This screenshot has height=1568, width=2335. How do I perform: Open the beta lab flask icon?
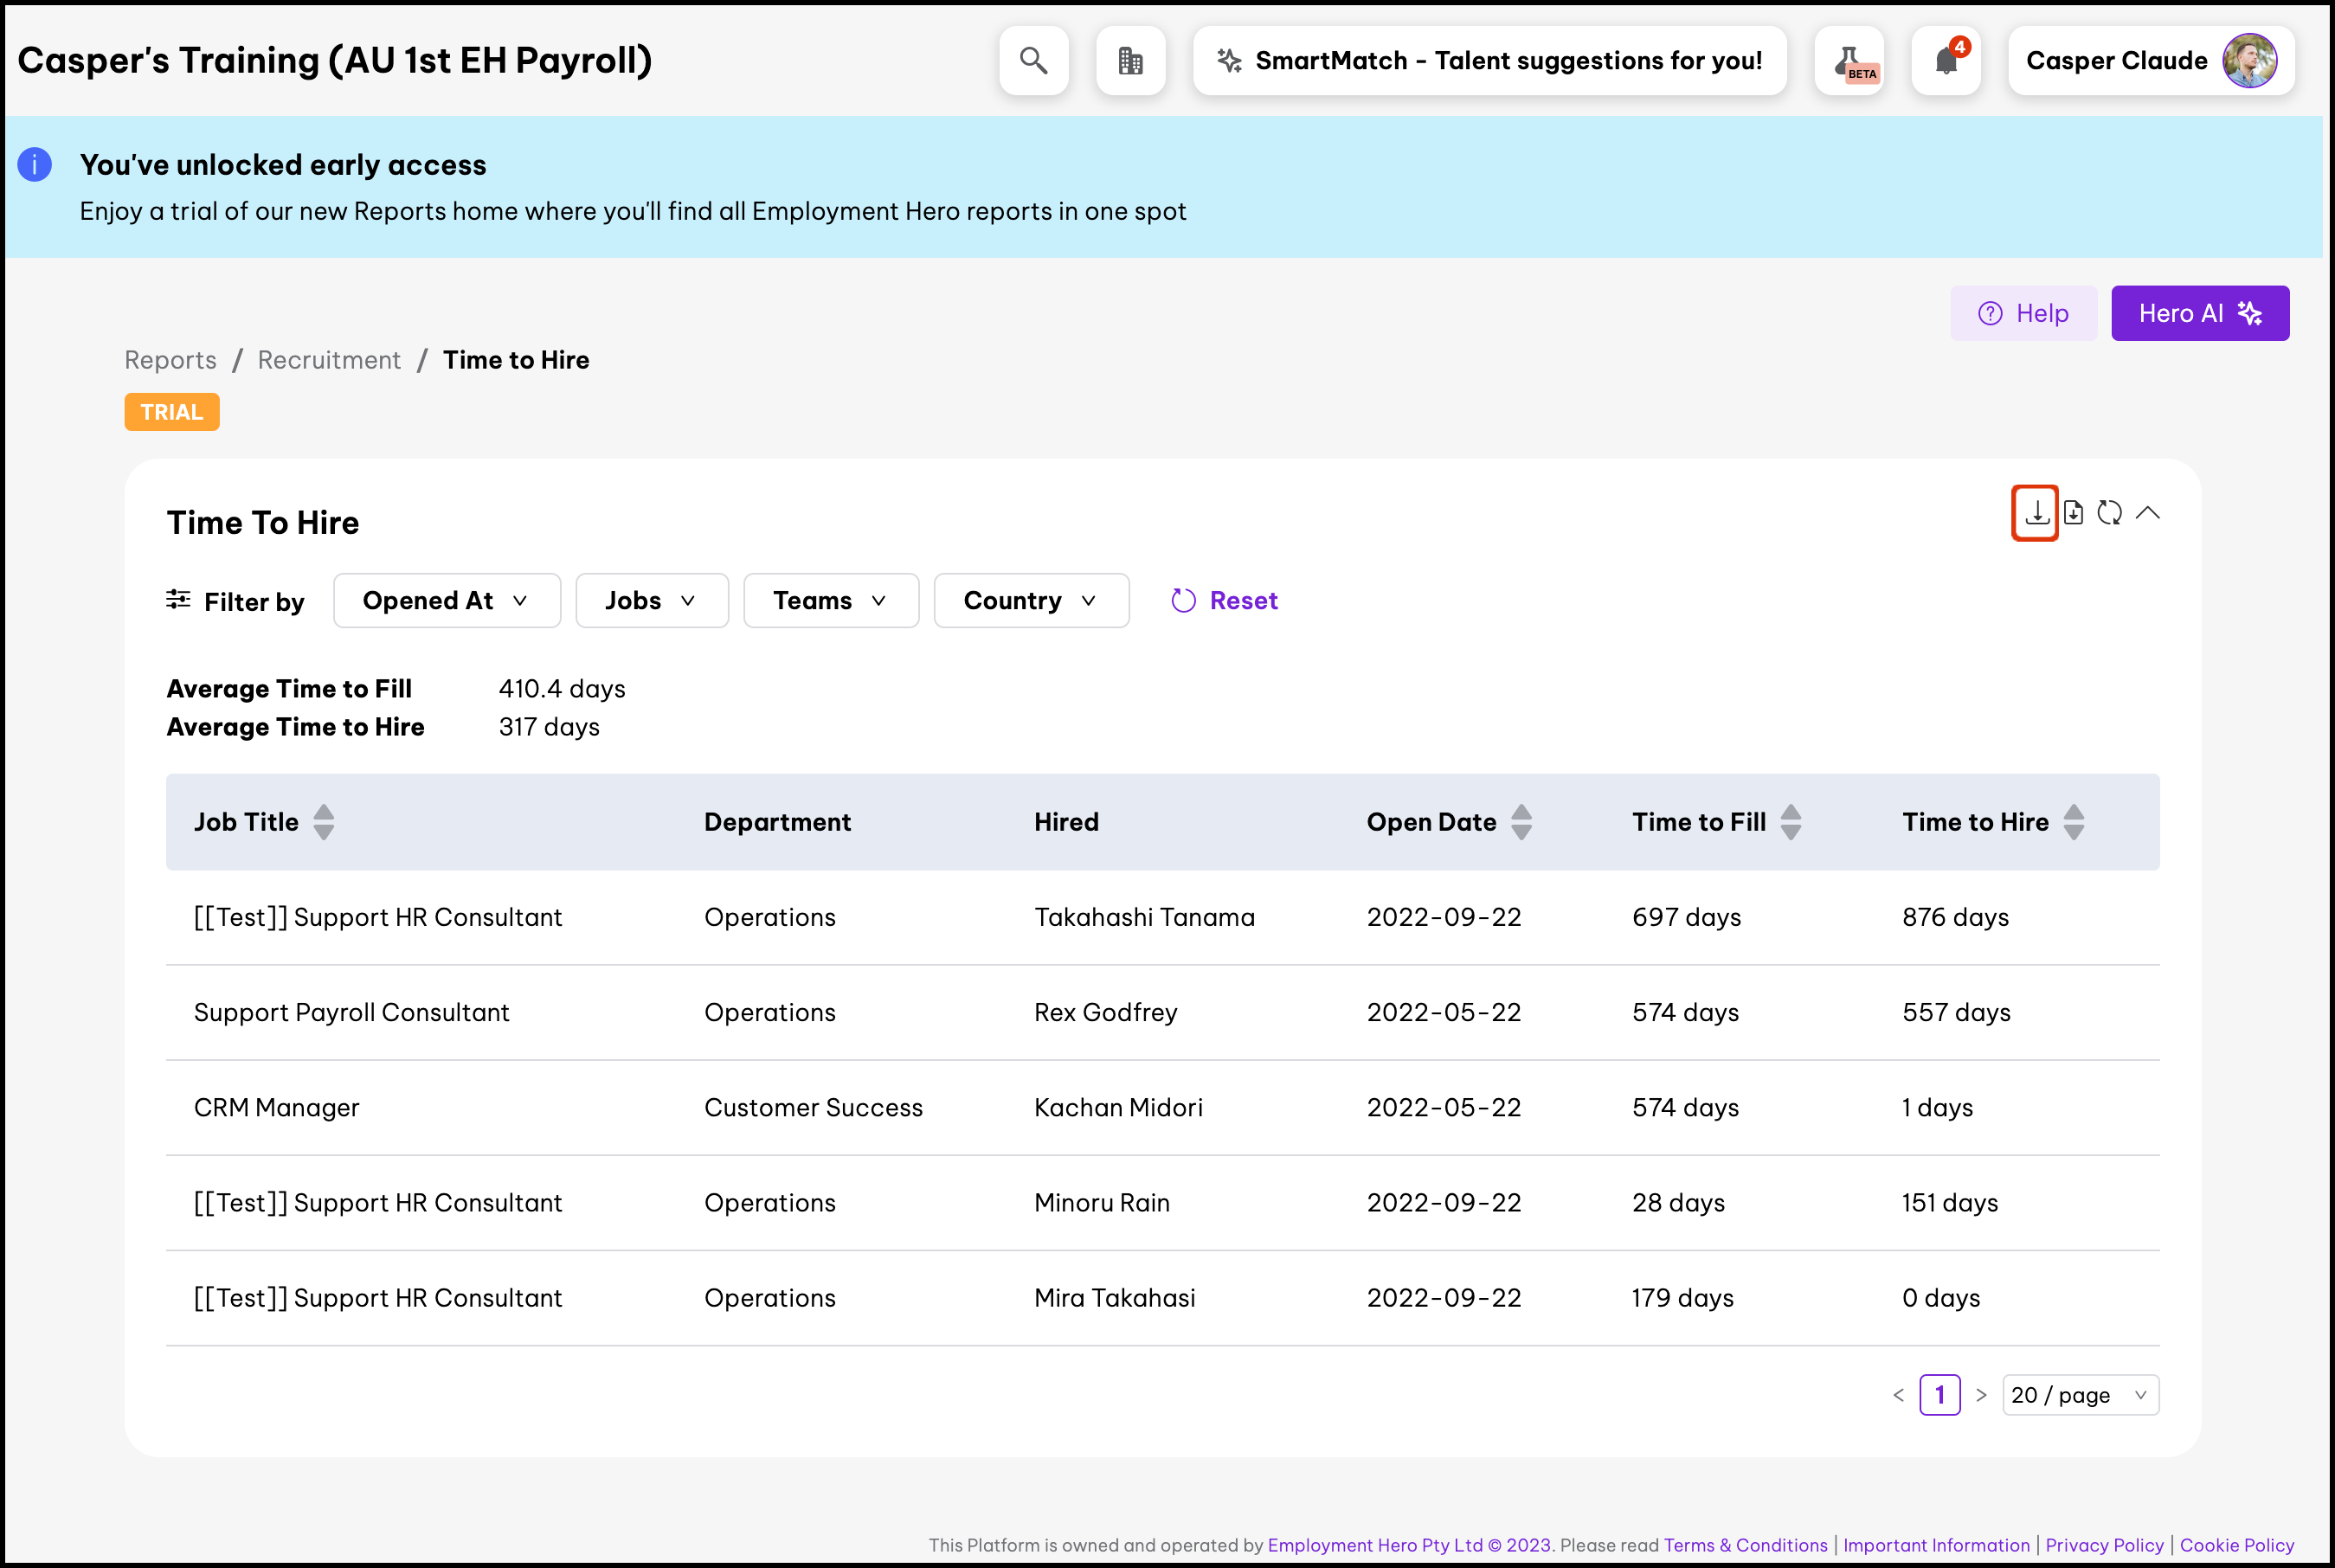(x=1849, y=61)
